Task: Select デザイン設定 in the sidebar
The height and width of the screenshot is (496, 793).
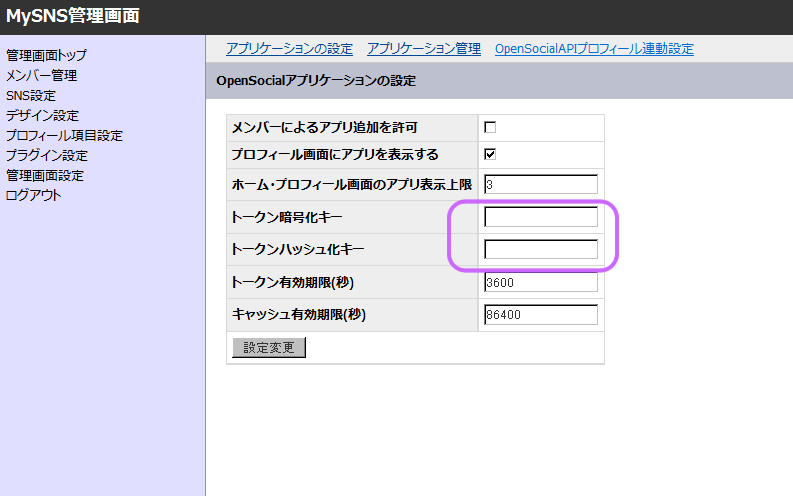Action: (x=42, y=115)
